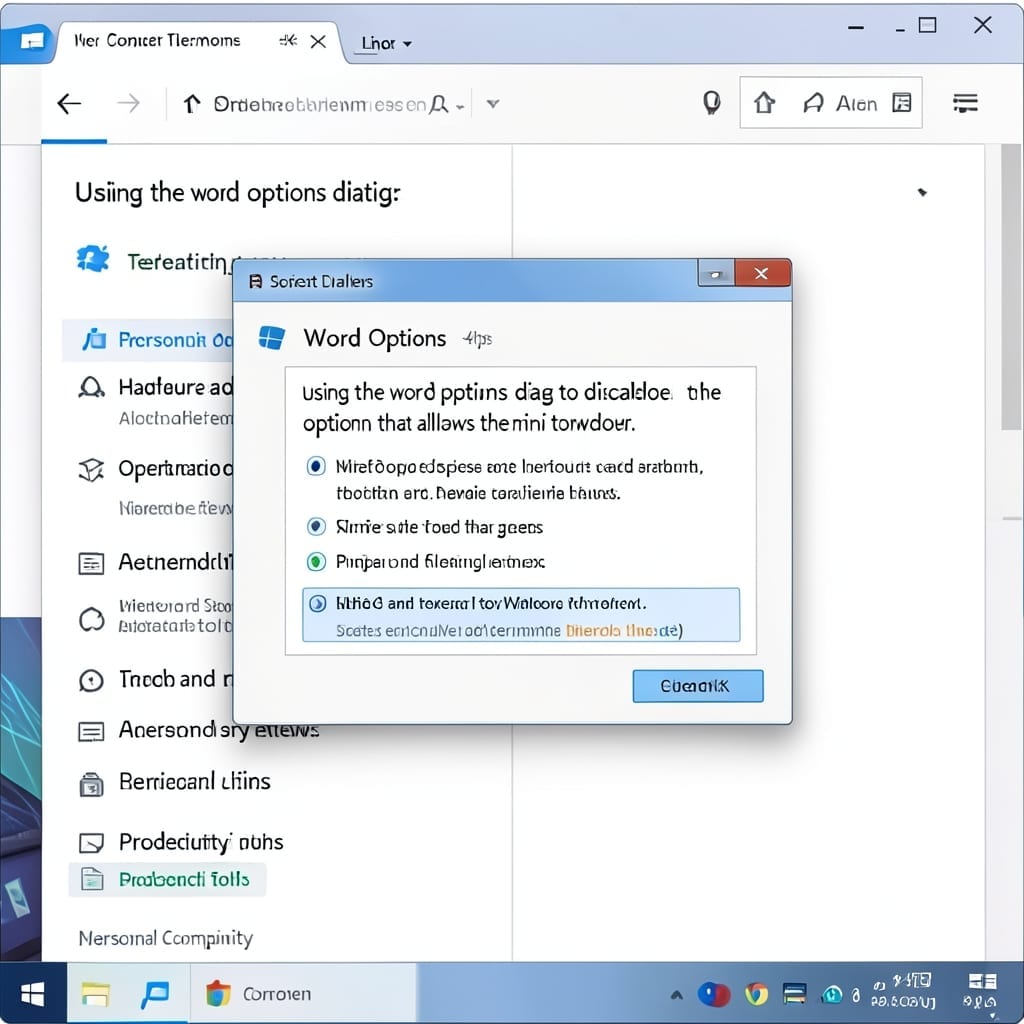This screenshot has width=1024, height=1024.
Task: Click the screen icon beside Prodeciutty nbhs
Action: 91,842
